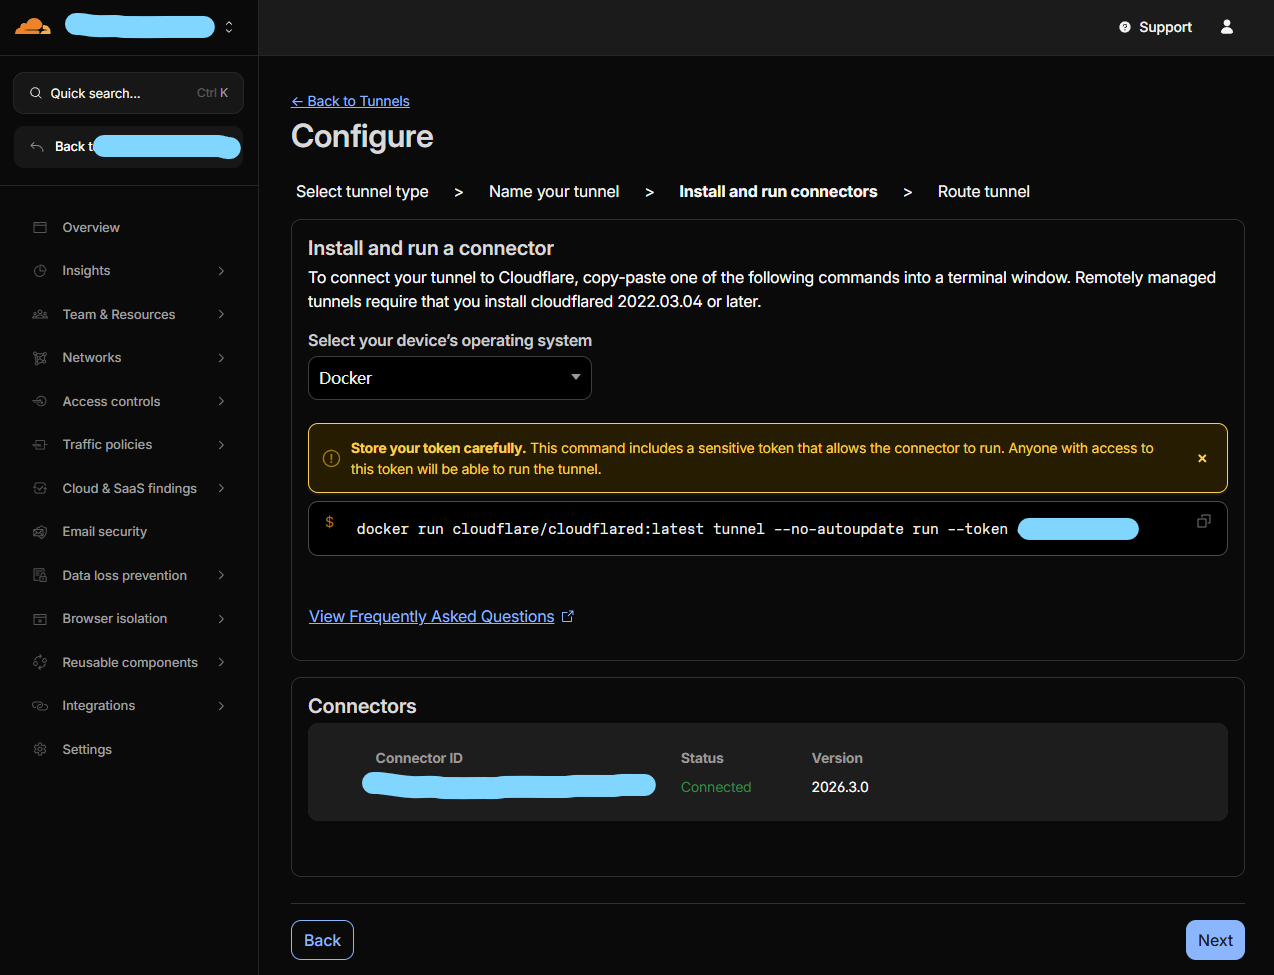Open the user profile icon
Viewport: 1274px width, 975px height.
(1227, 27)
